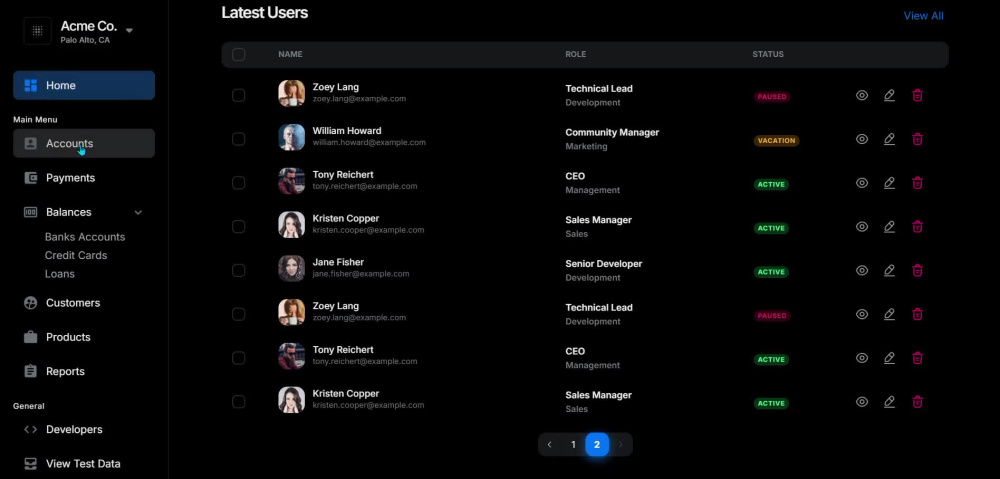Viewport: 1000px width, 479px height.
Task: Click the Developers code brackets icon
Action: coord(31,429)
